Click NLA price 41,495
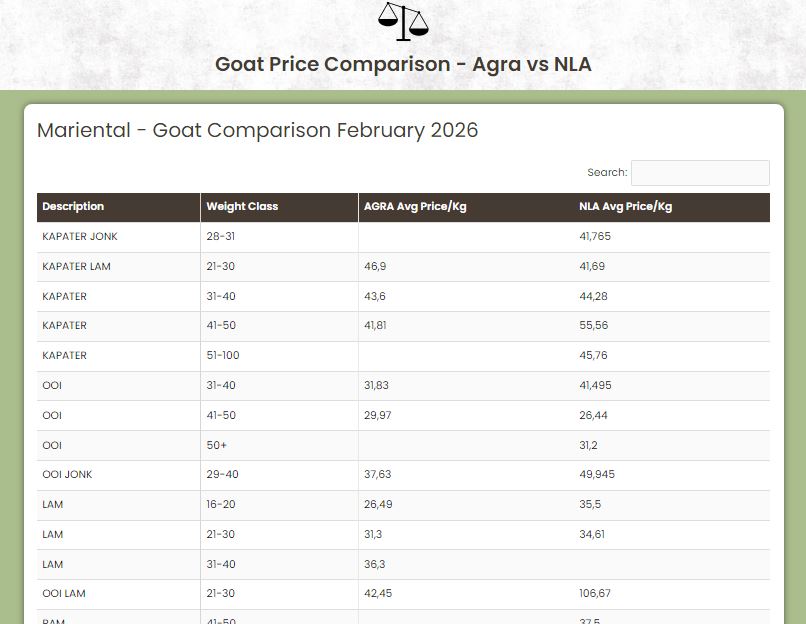Image resolution: width=806 pixels, height=624 pixels. tap(595, 385)
